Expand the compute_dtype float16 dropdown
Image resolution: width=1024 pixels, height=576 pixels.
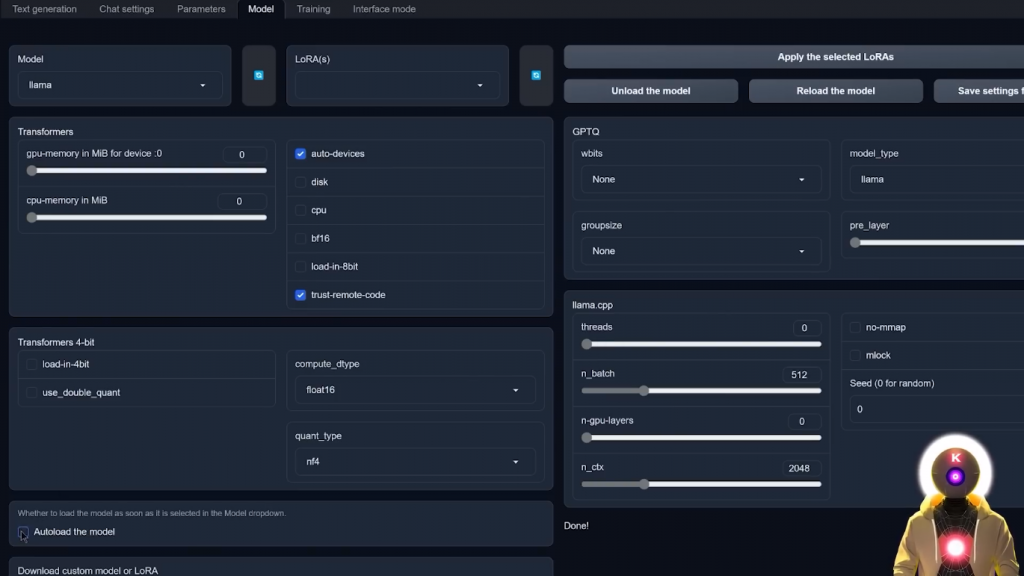click(414, 390)
